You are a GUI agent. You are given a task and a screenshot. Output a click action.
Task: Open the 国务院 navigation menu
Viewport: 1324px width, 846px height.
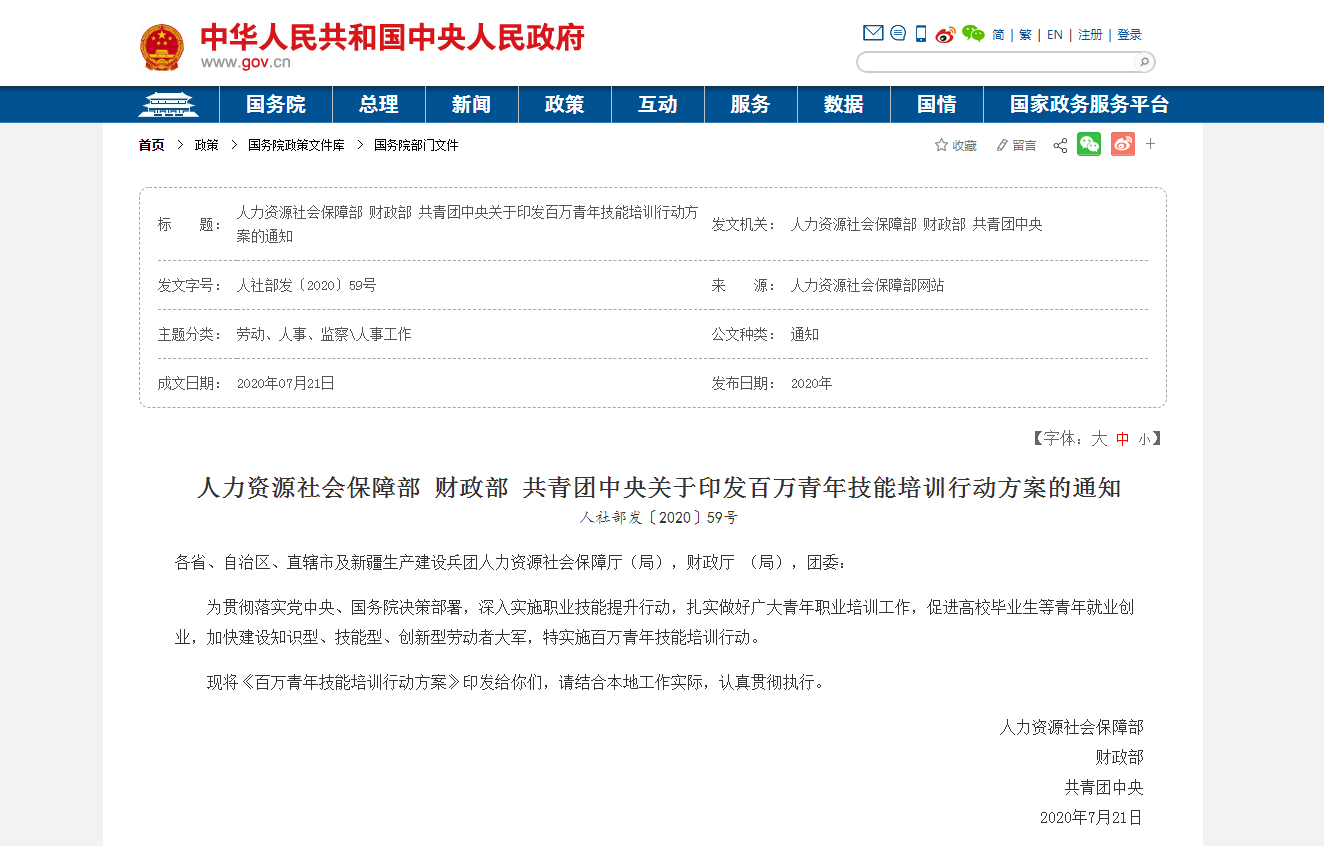point(276,104)
